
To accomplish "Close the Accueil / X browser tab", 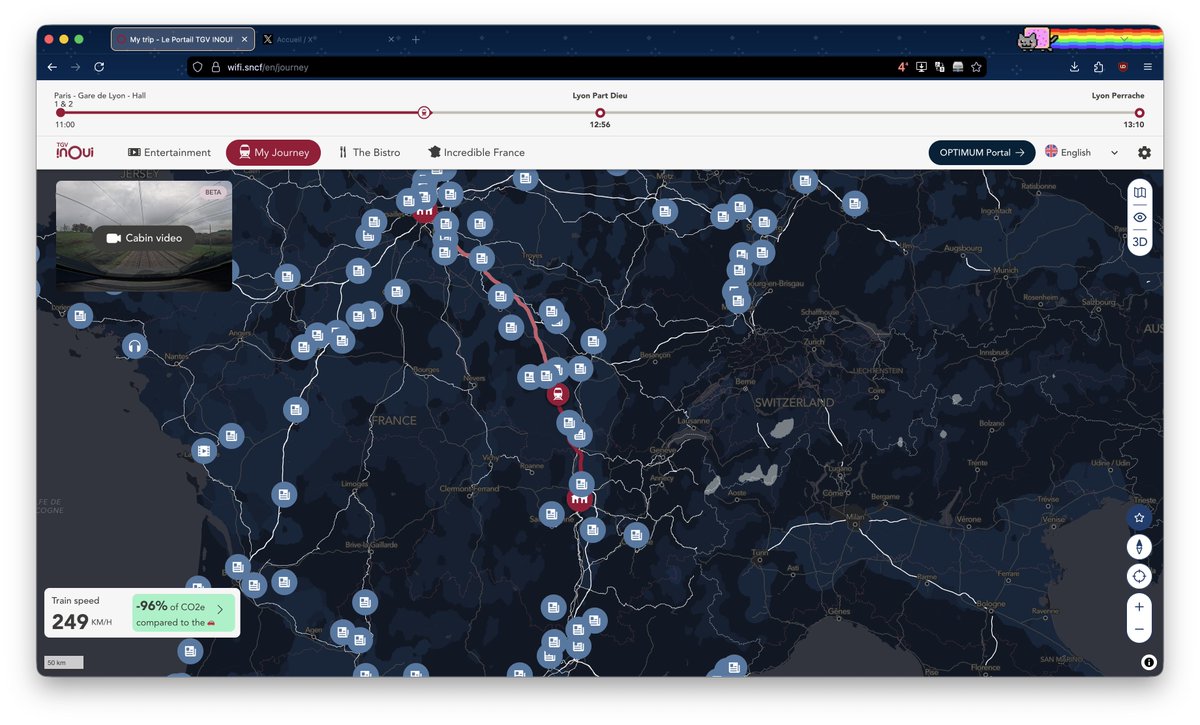I will (391, 39).
